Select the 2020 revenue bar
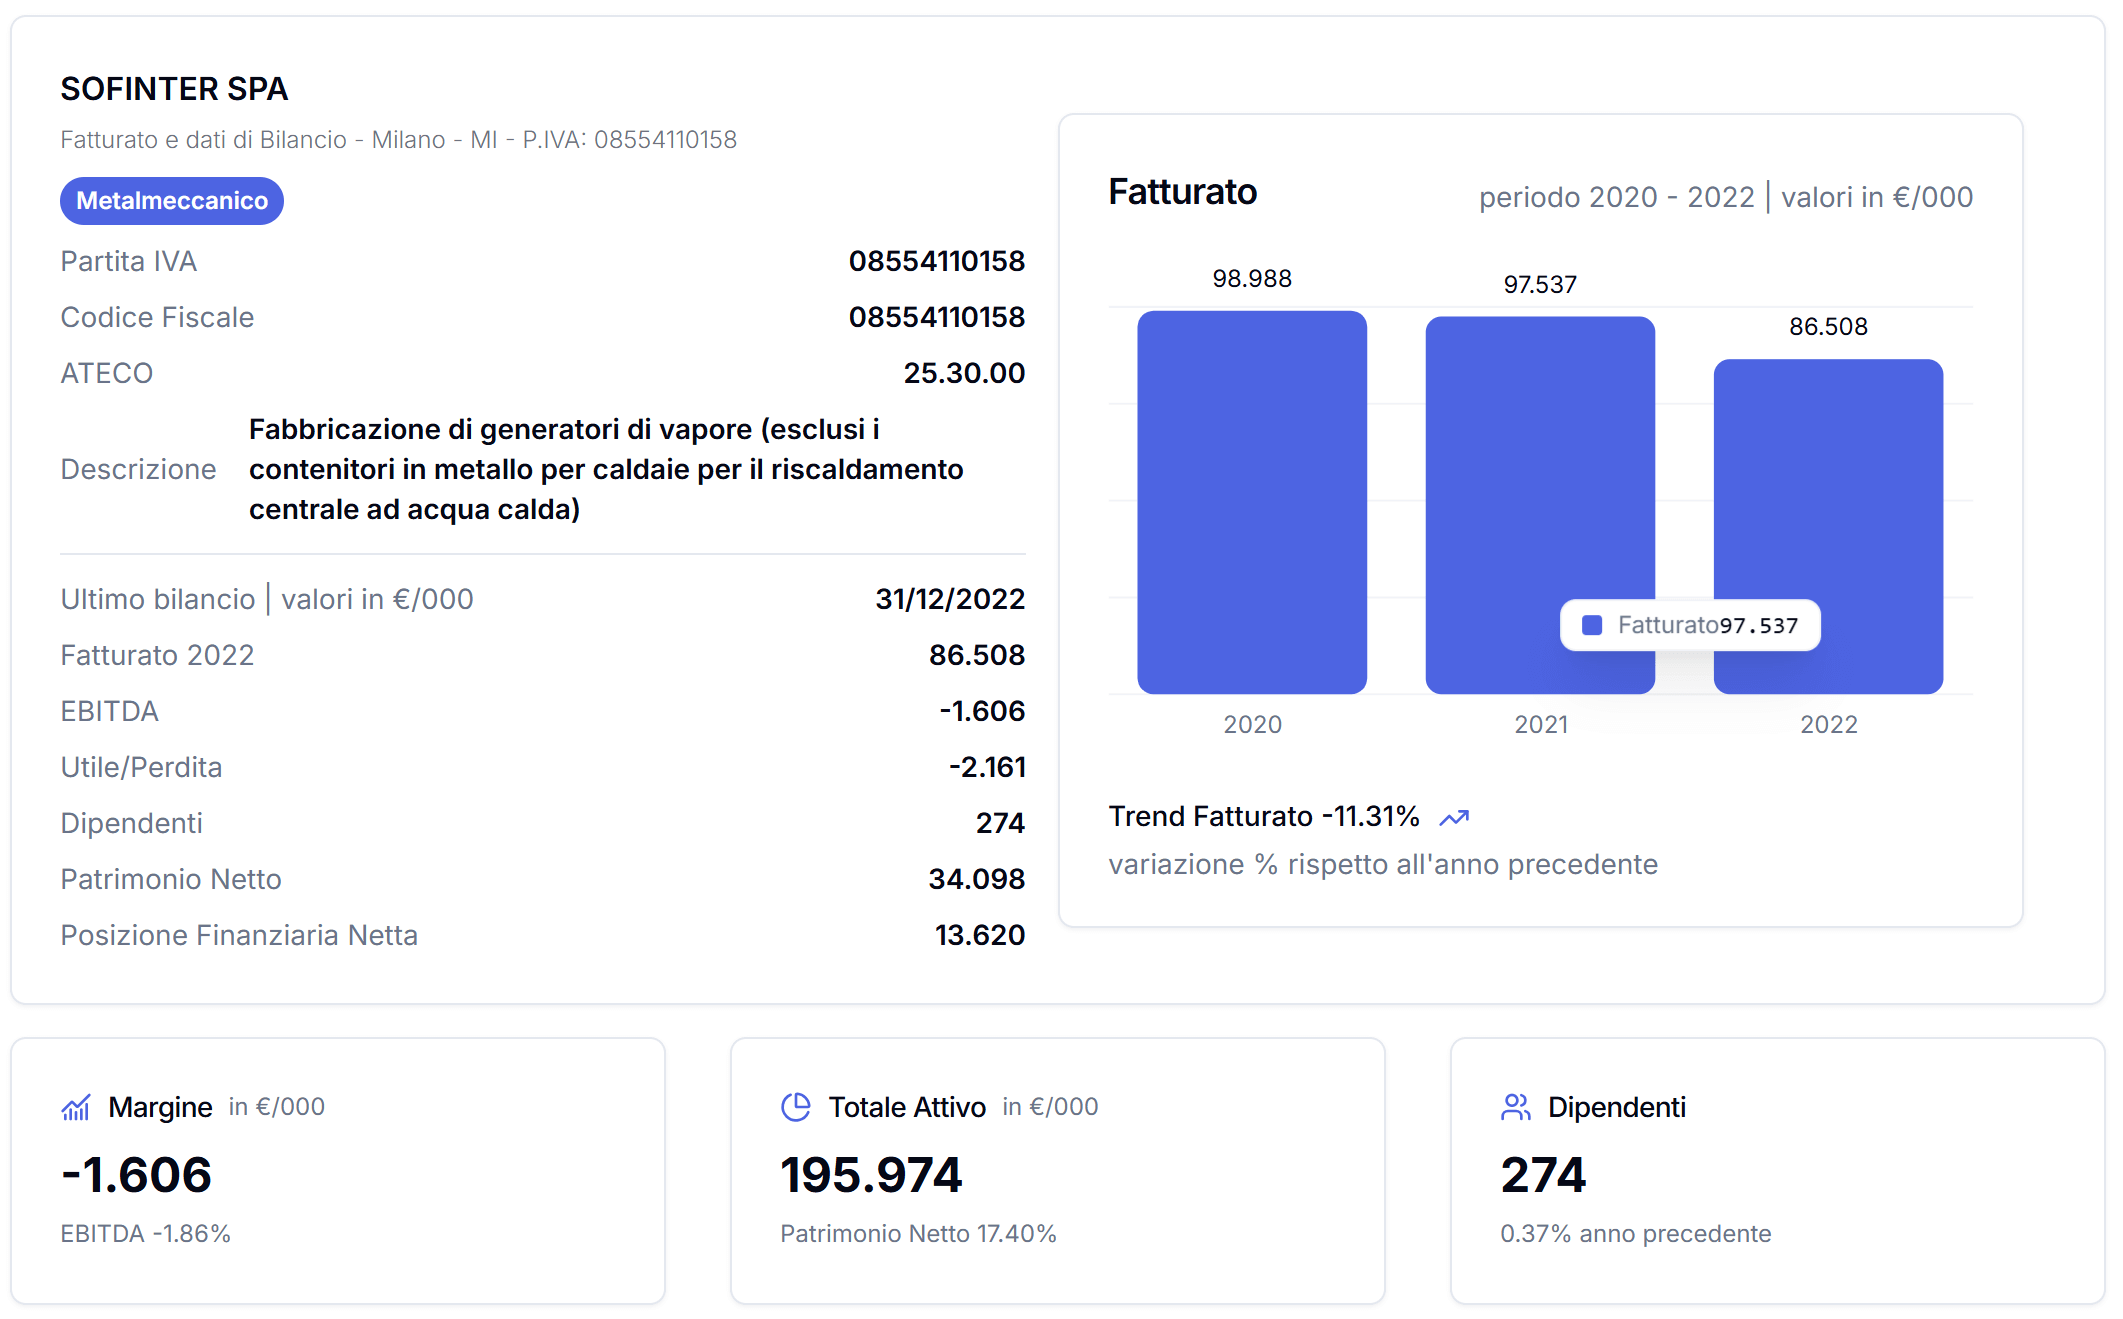 click(1252, 502)
